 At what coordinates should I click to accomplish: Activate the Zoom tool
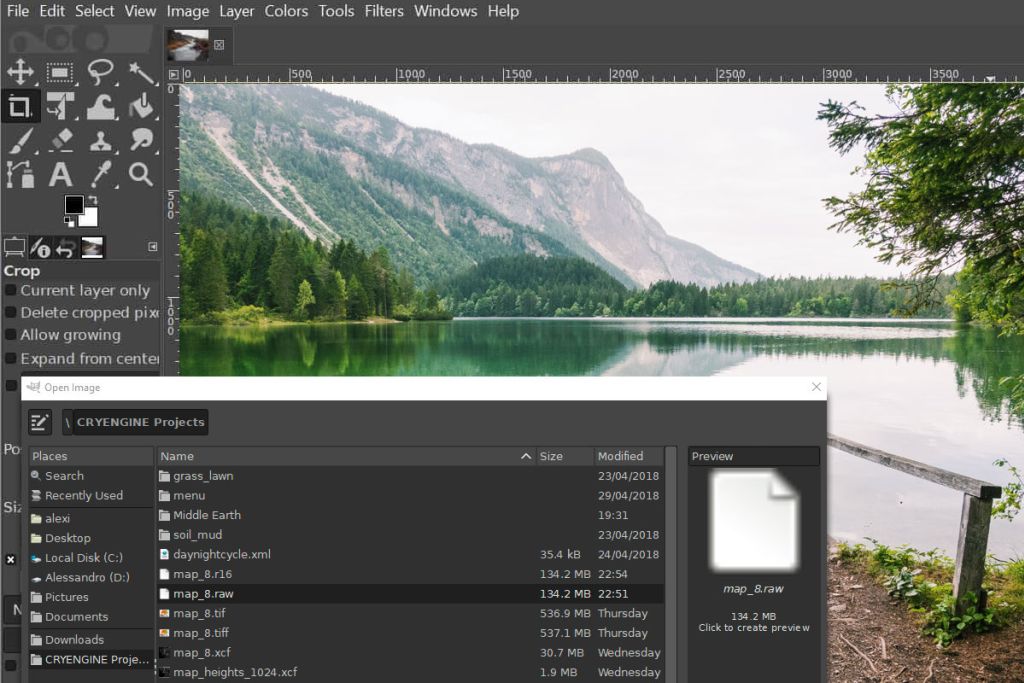(x=143, y=174)
